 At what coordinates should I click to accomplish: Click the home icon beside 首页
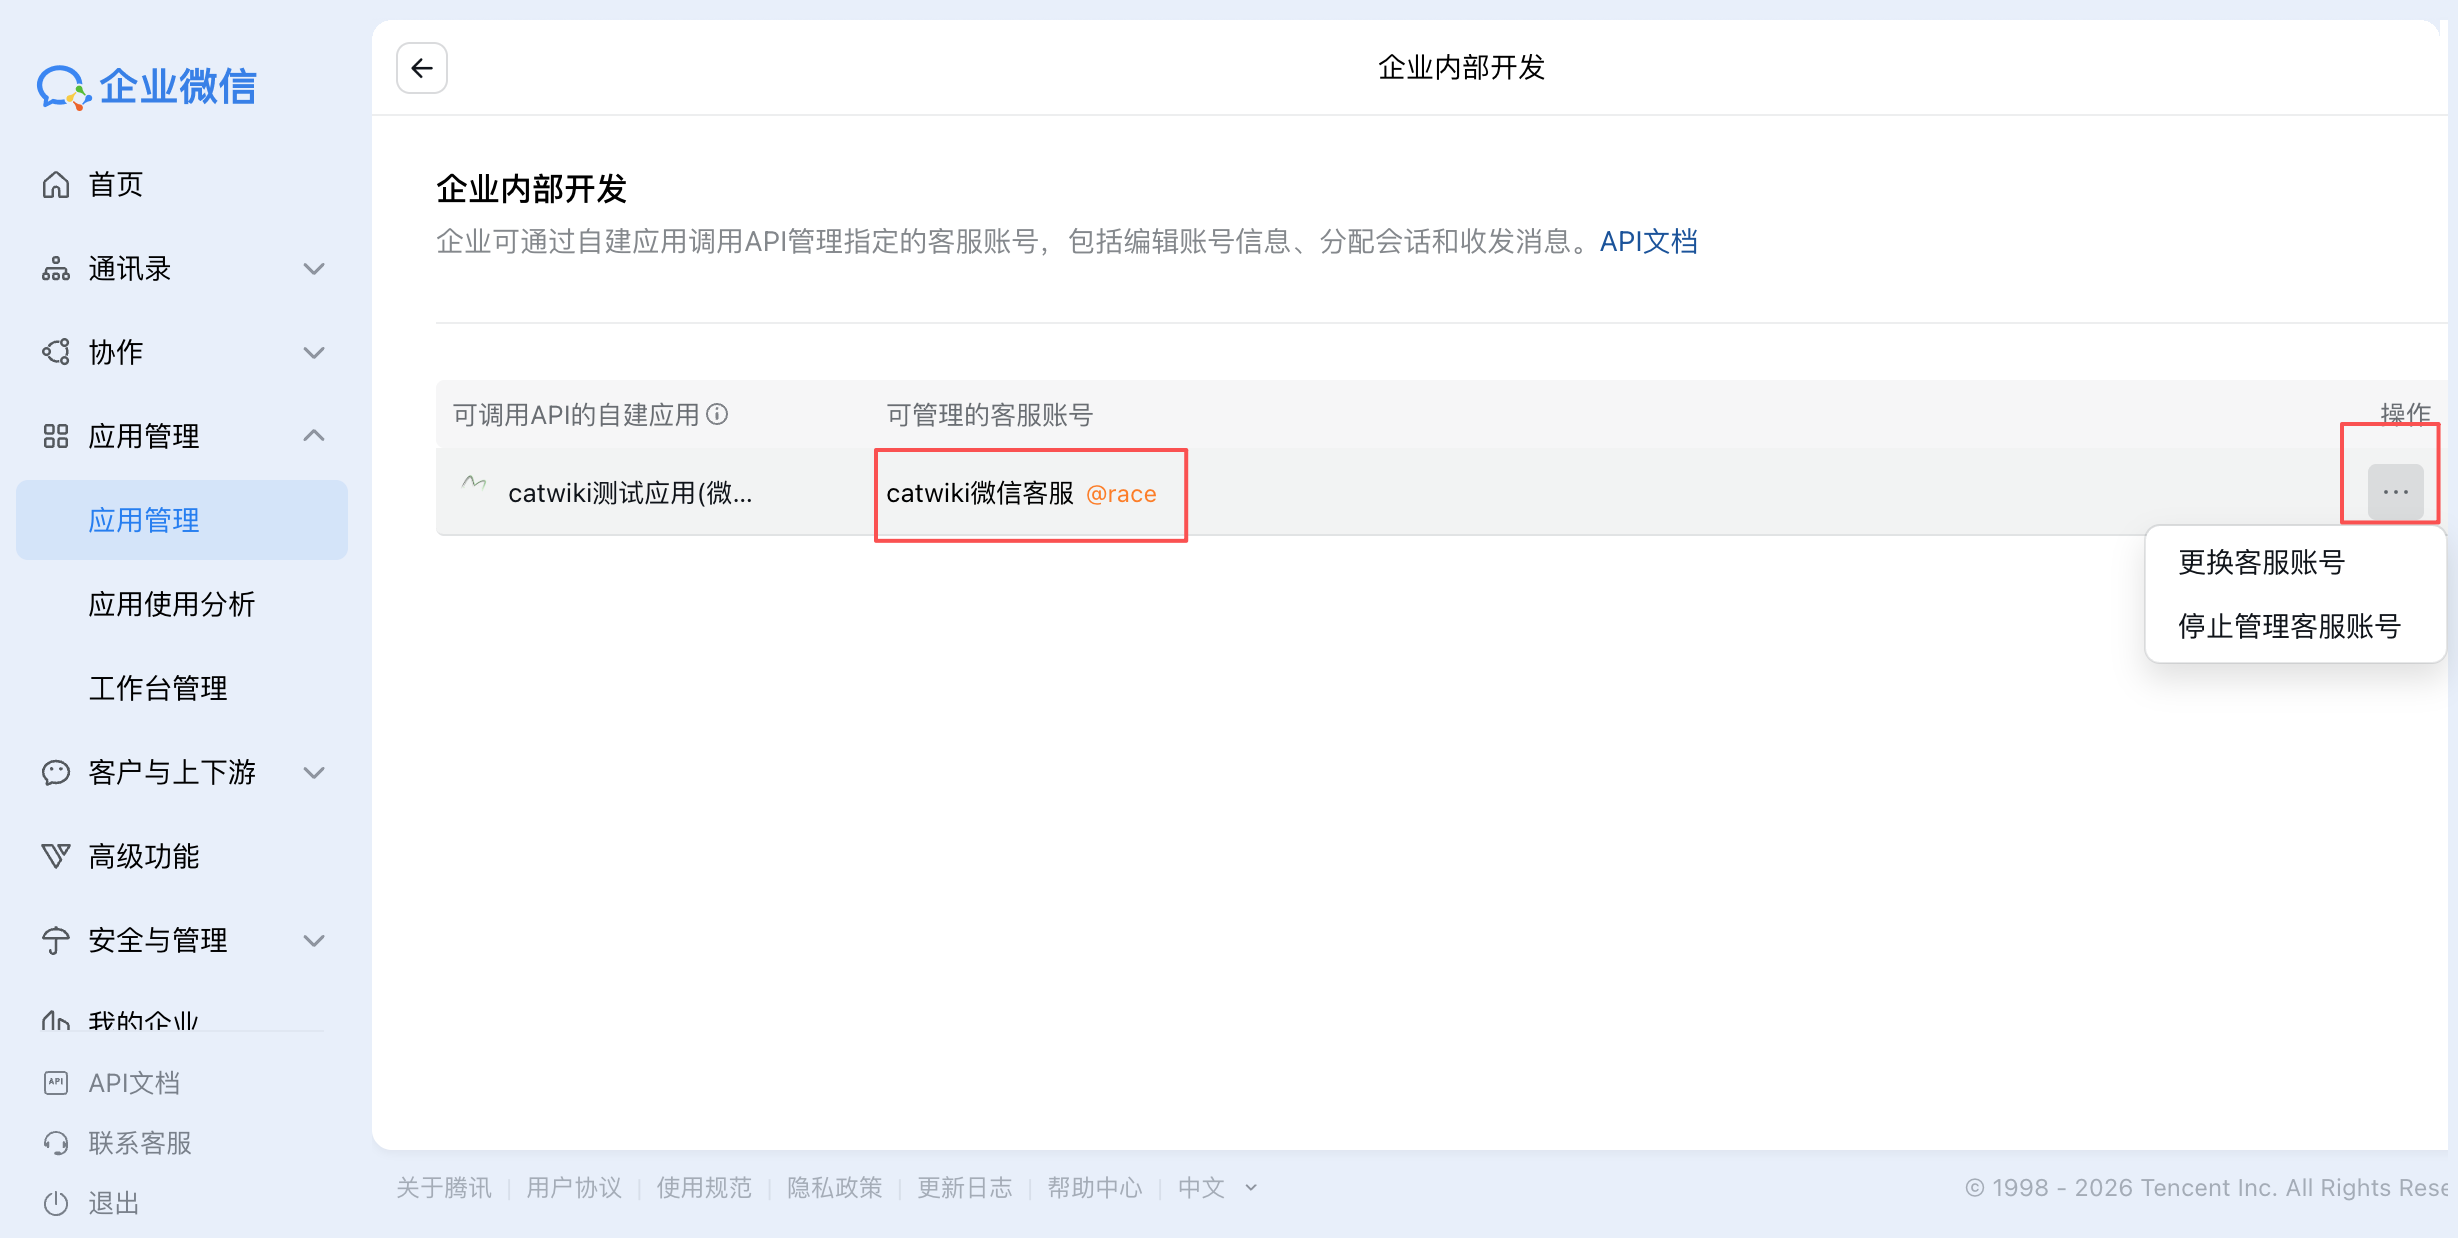(56, 185)
